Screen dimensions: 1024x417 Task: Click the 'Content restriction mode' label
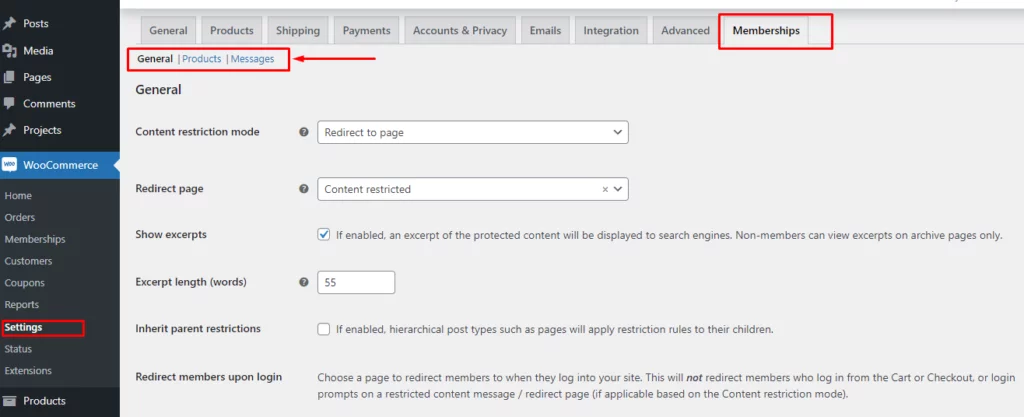[197, 132]
